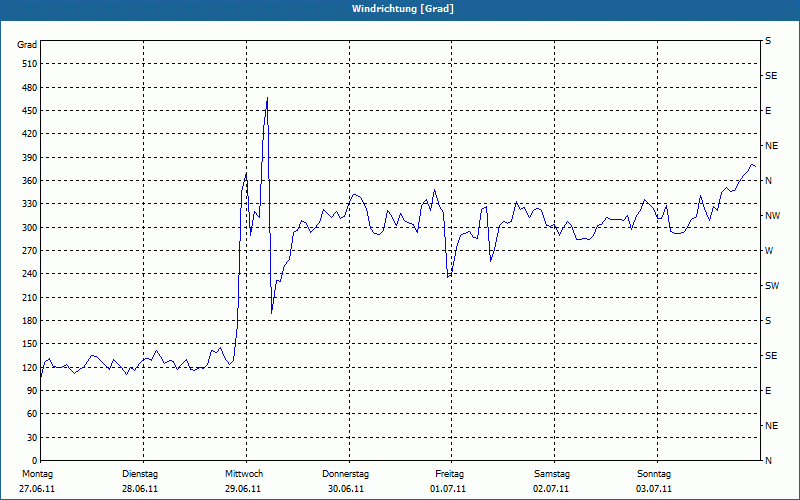
Task: Click the 330 y-axis tick label
Action: click(x=30, y=204)
